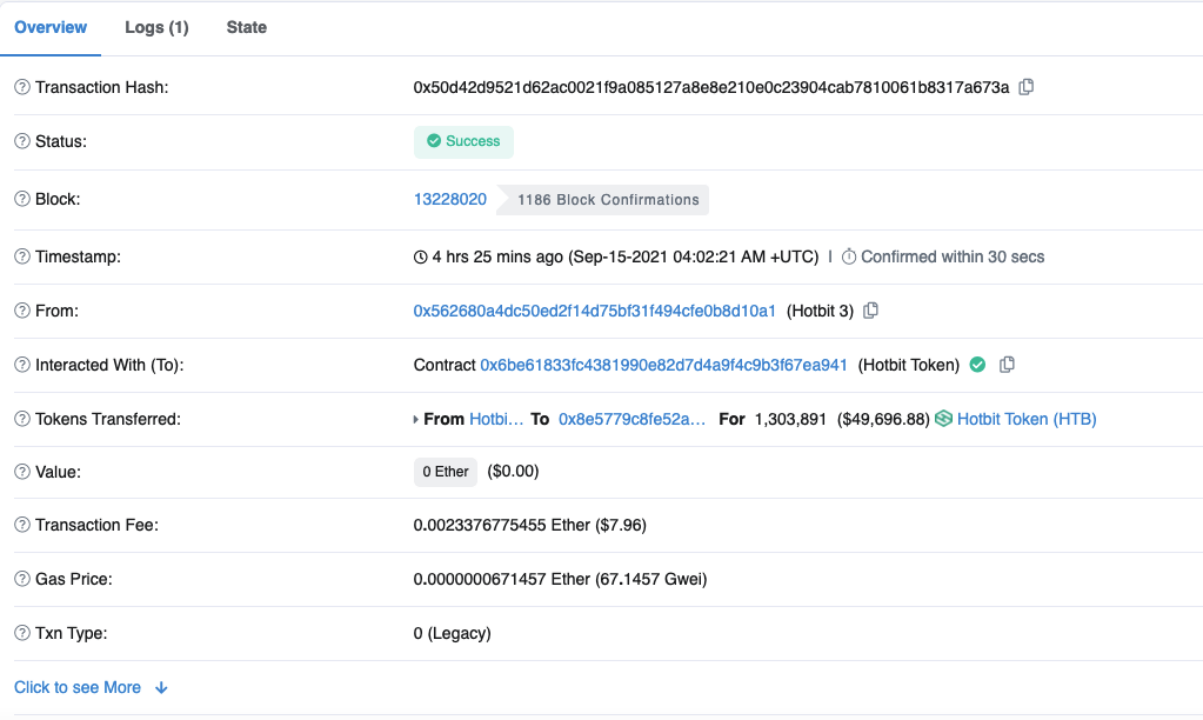Select the Overview tab

[x=50, y=28]
